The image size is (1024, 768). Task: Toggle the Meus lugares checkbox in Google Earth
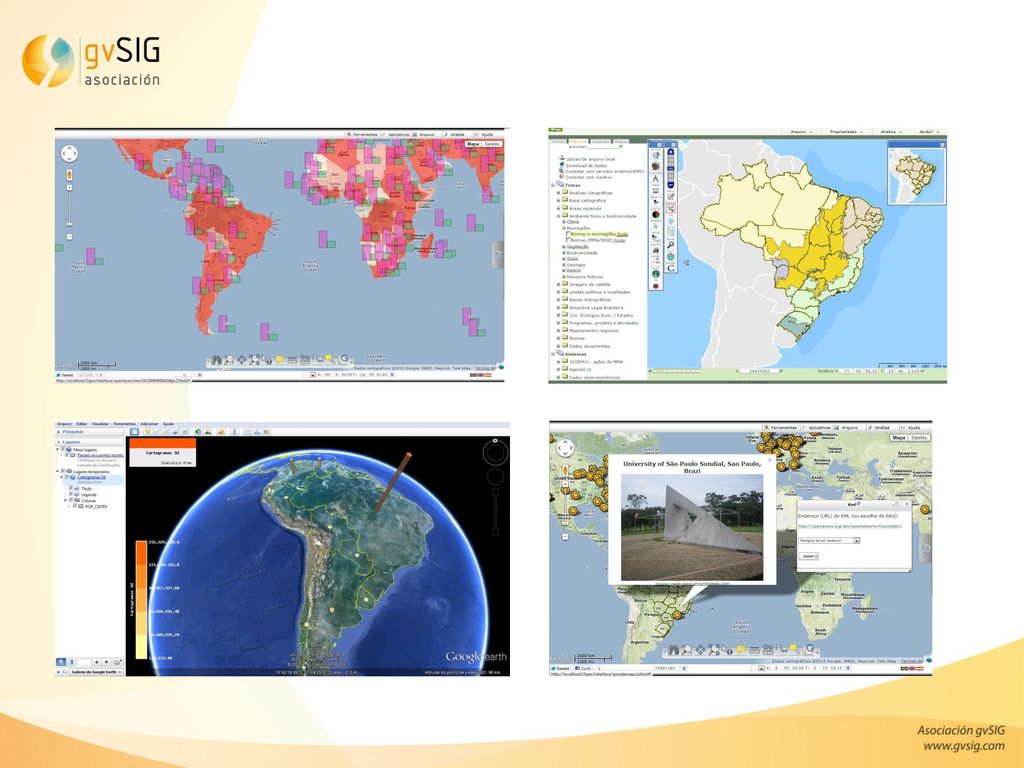coord(63,449)
